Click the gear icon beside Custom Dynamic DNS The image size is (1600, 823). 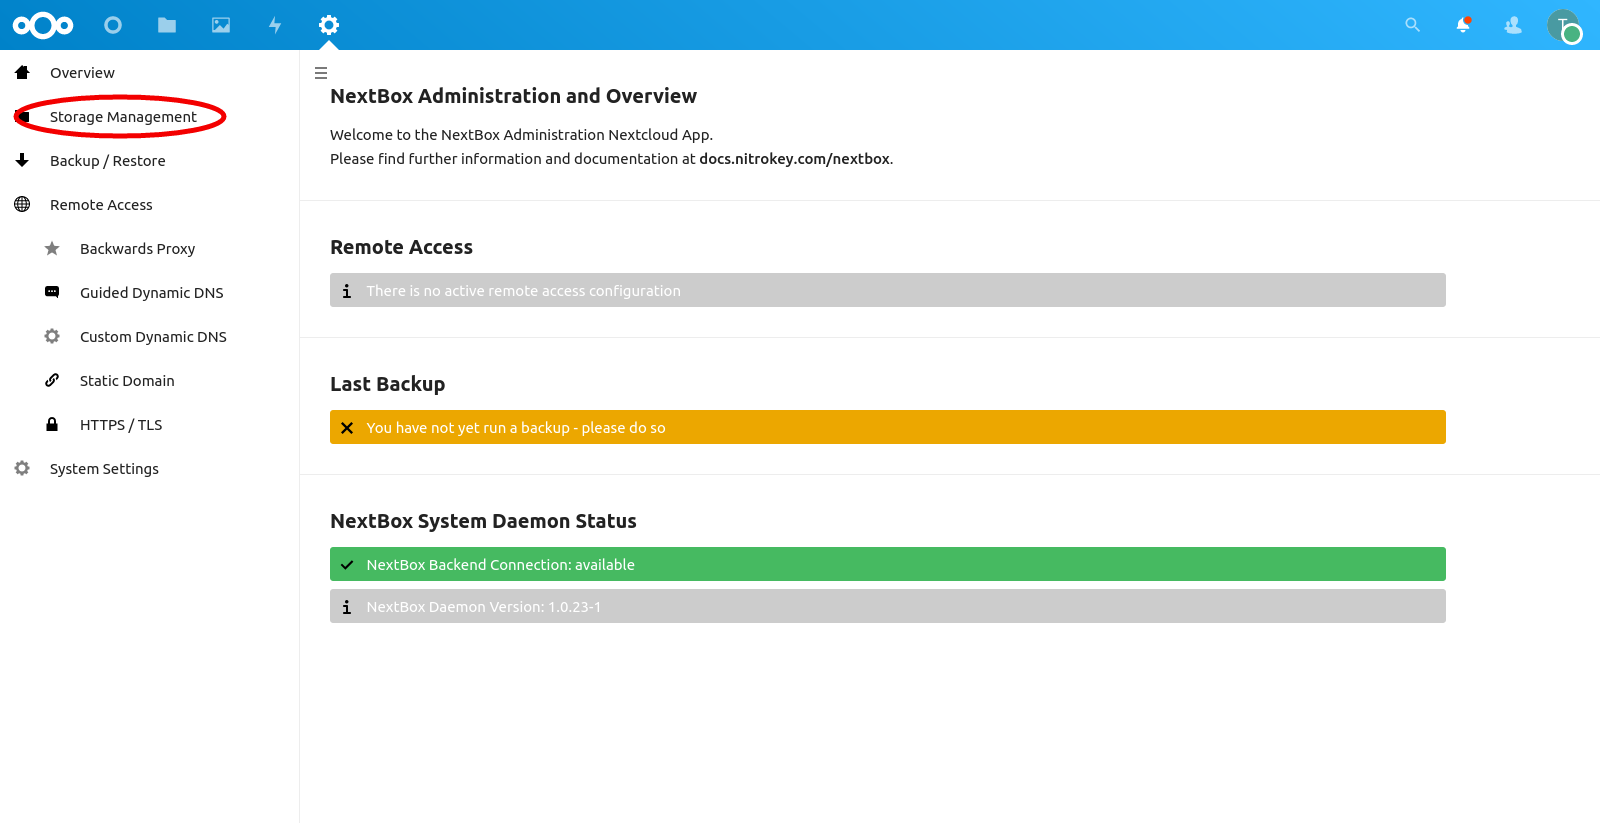[x=52, y=336]
